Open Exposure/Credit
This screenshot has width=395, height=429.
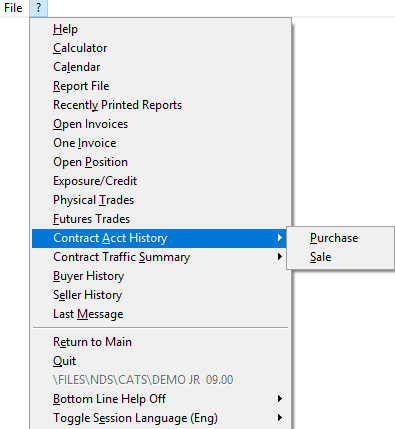[x=159, y=181]
